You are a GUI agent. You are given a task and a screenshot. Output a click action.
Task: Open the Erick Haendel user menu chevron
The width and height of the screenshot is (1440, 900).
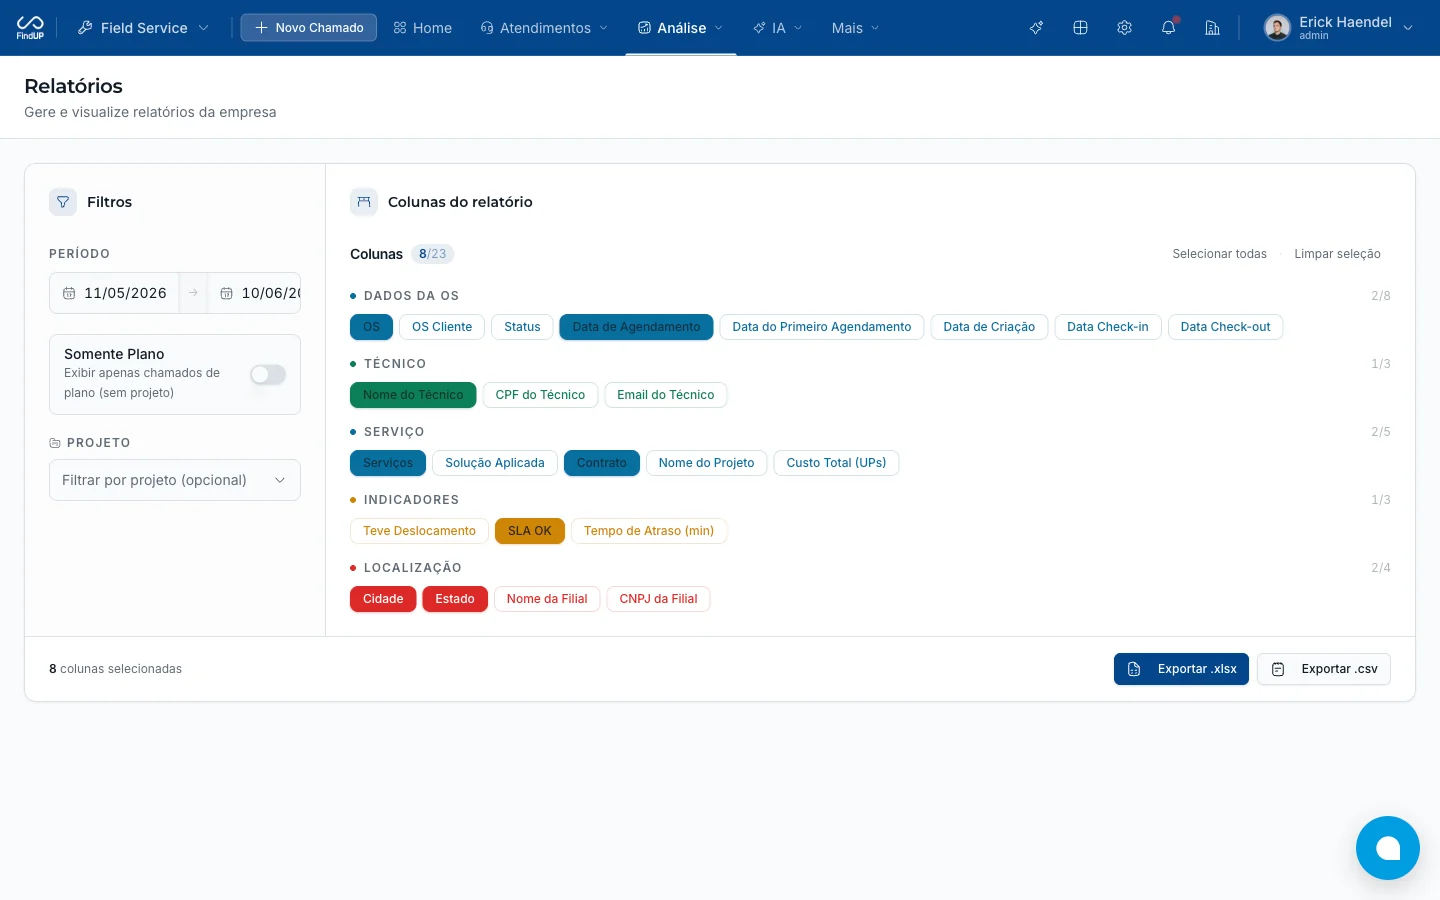coord(1408,28)
